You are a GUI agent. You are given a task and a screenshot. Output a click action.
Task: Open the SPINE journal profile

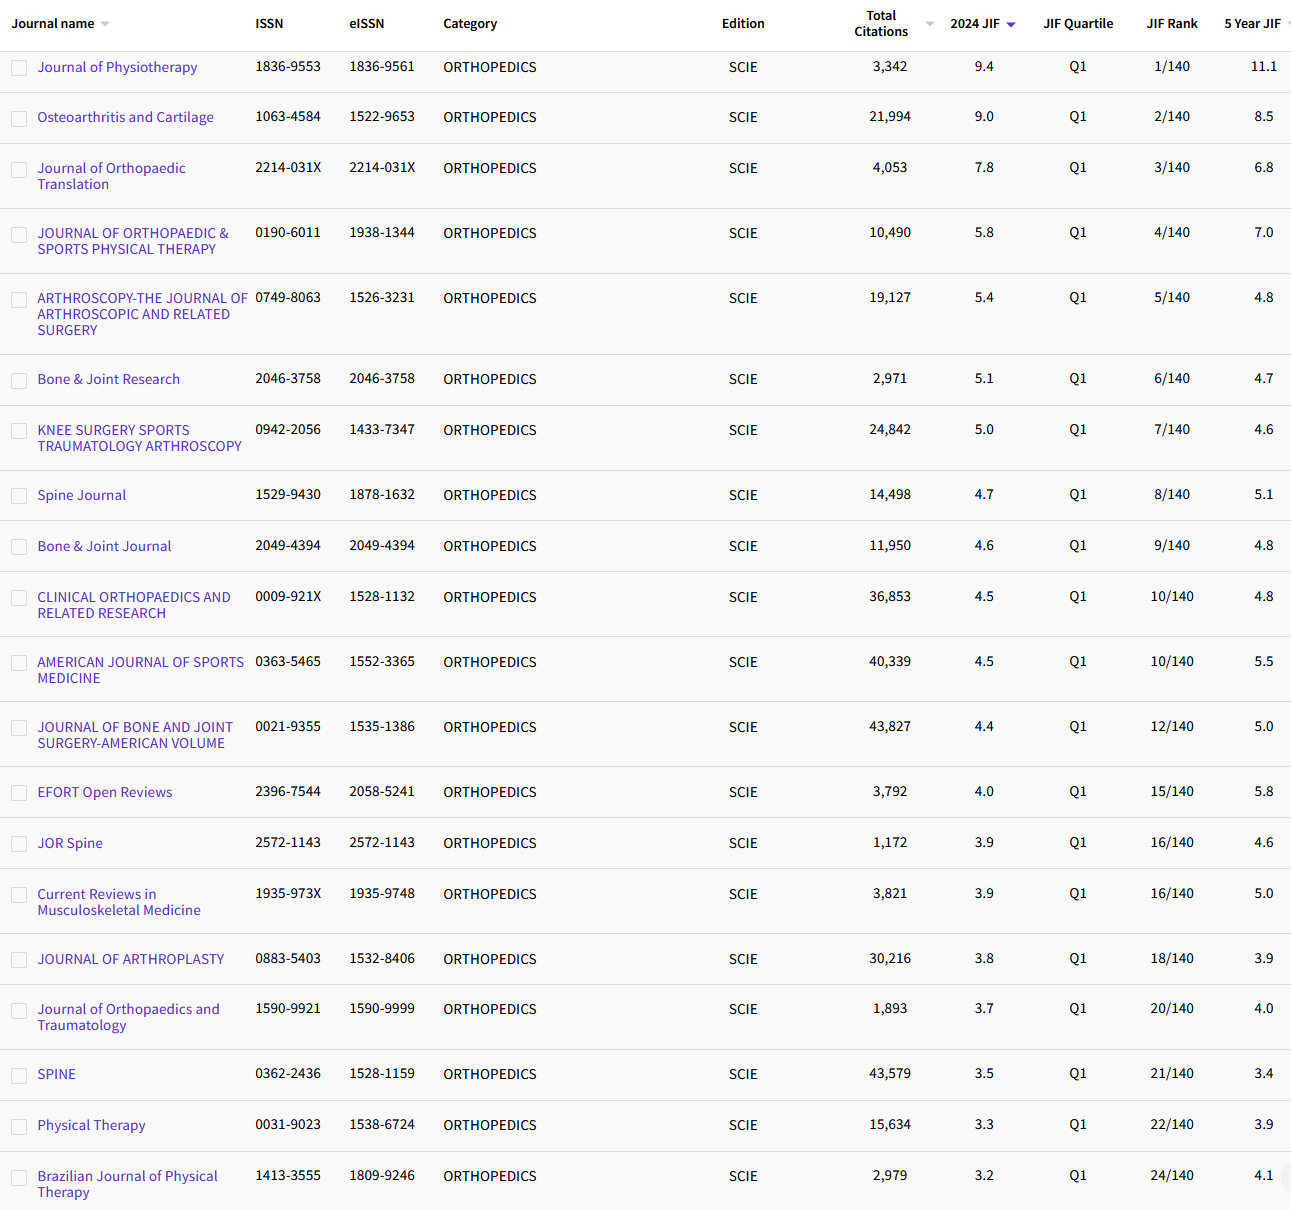pyautogui.click(x=56, y=1074)
